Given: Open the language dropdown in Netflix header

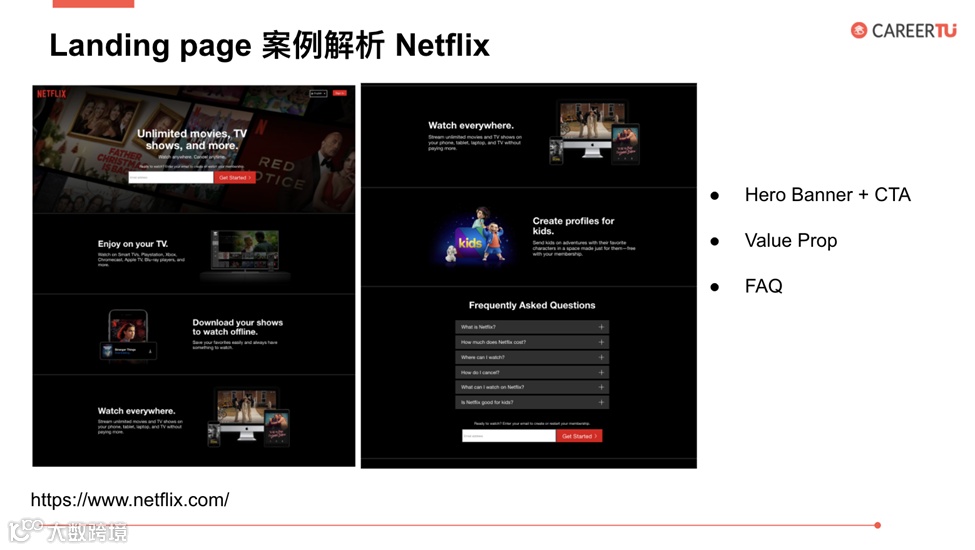Looking at the screenshot, I should pyautogui.click(x=318, y=93).
